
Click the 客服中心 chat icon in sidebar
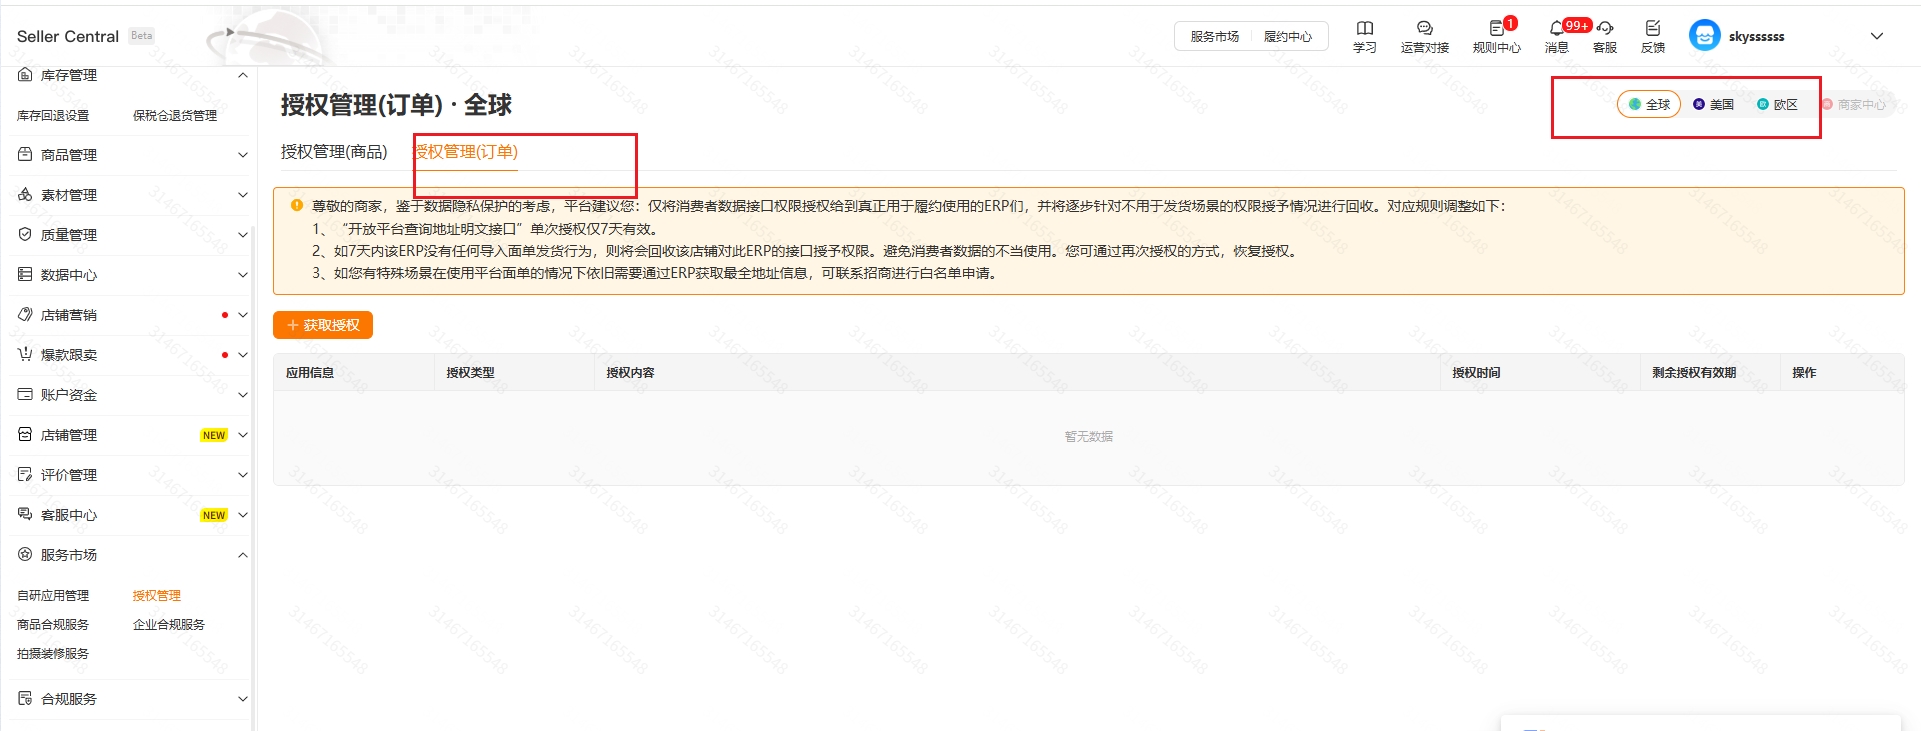tap(25, 515)
